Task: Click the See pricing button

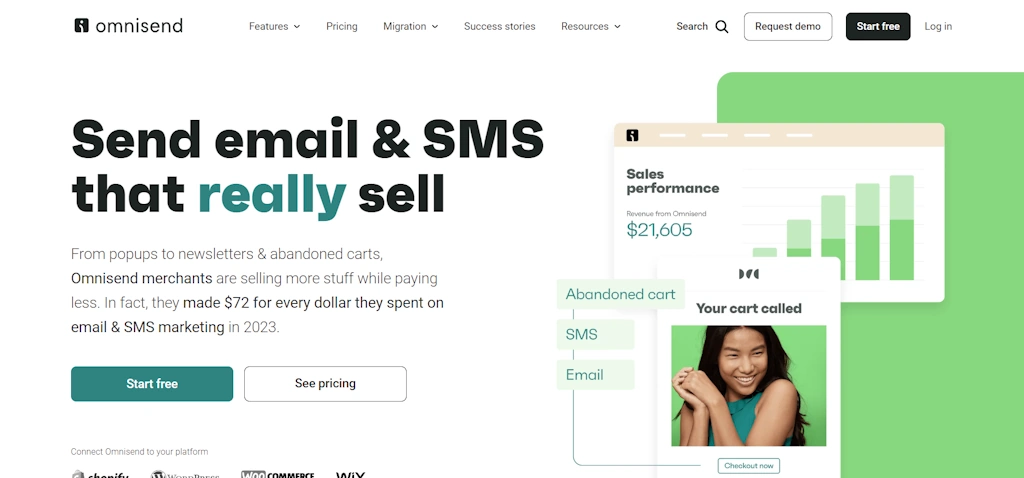Action: click(325, 384)
